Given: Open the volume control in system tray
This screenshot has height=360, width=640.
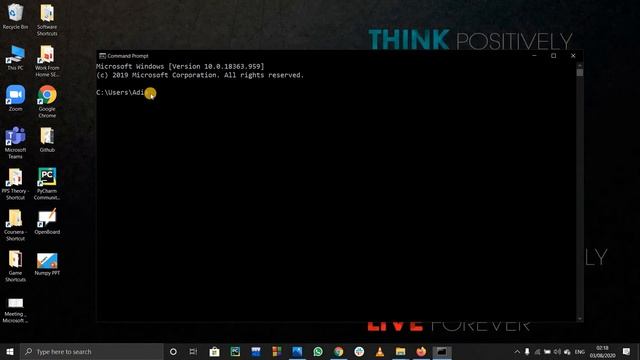Looking at the screenshot, I should tap(557, 351).
